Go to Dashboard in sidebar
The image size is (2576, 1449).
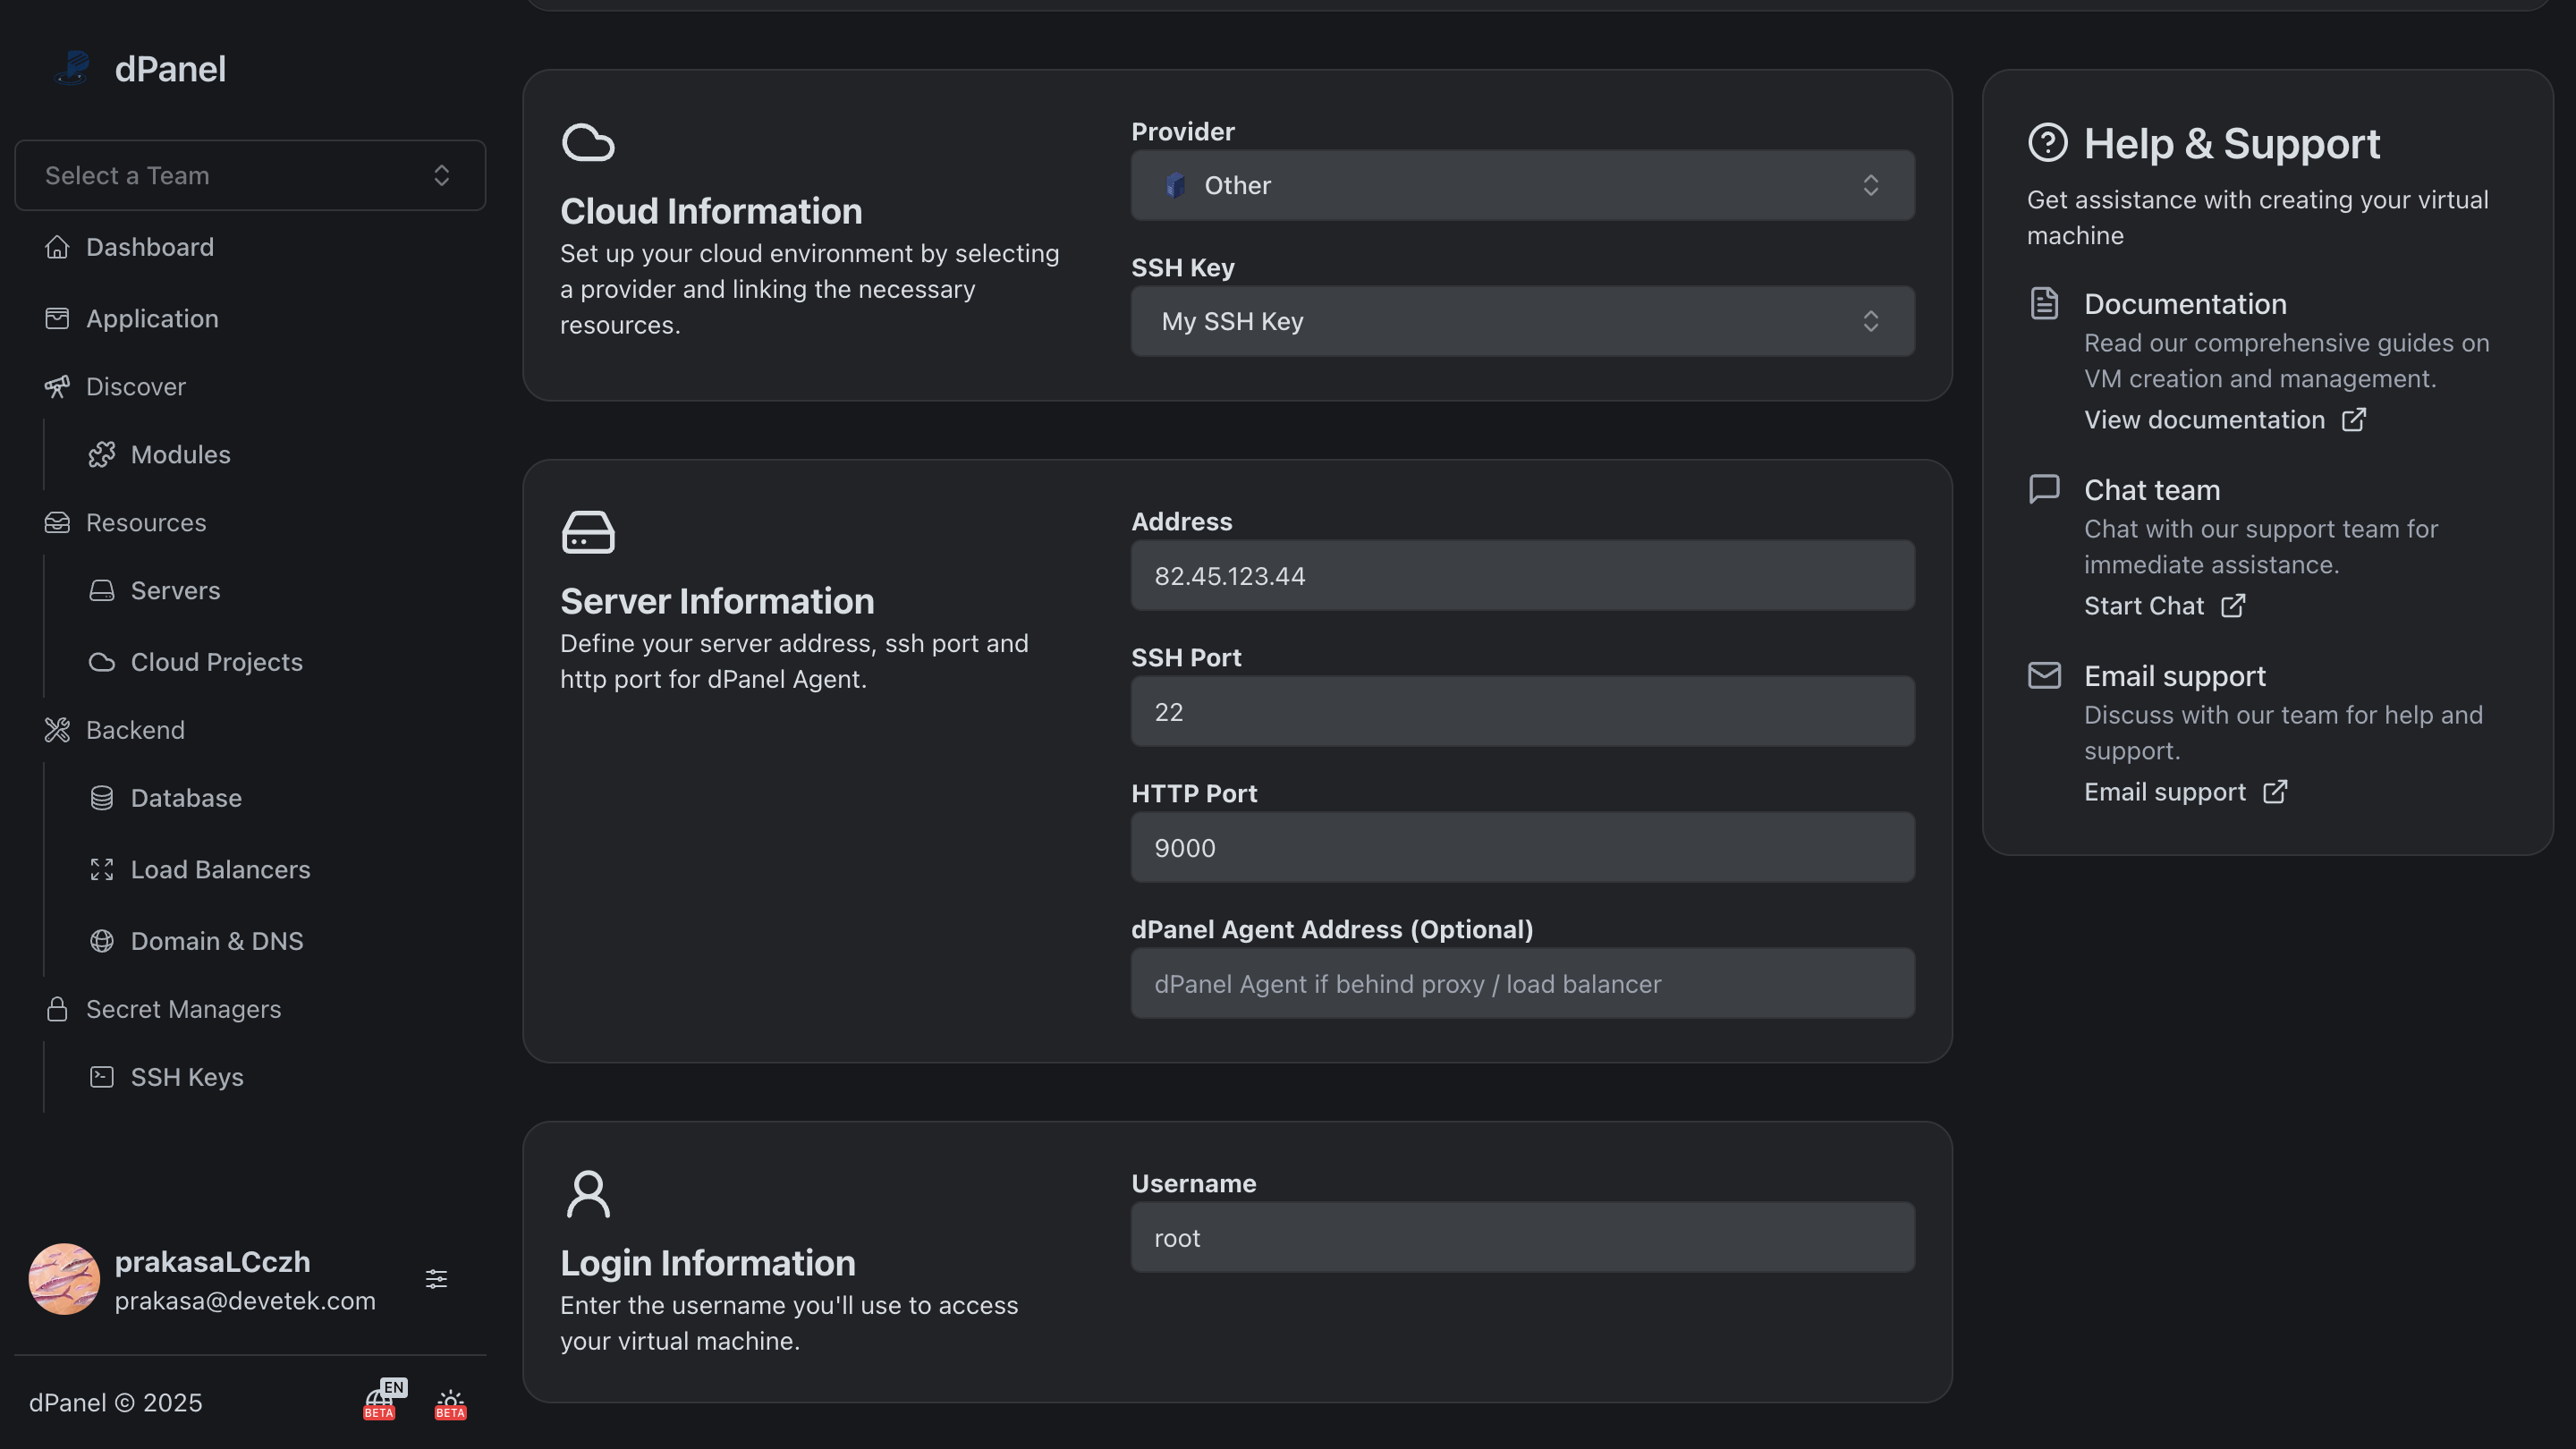pos(149,247)
